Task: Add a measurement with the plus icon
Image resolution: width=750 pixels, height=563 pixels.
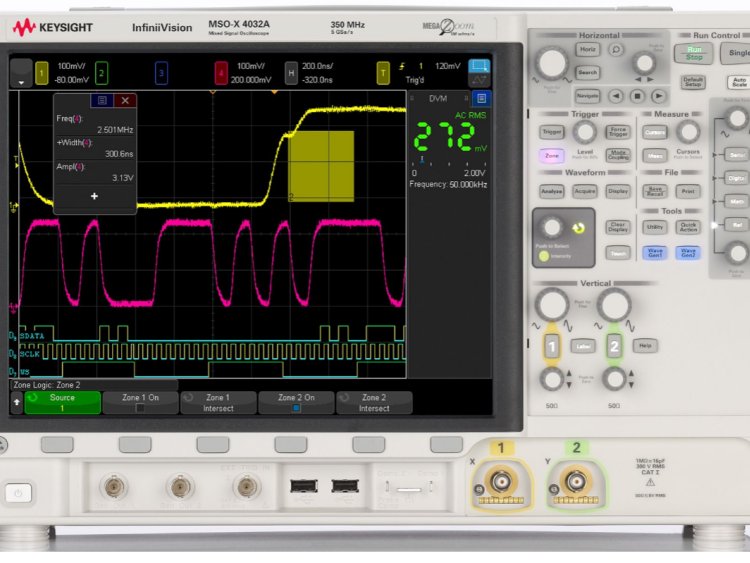Action: click(x=94, y=196)
